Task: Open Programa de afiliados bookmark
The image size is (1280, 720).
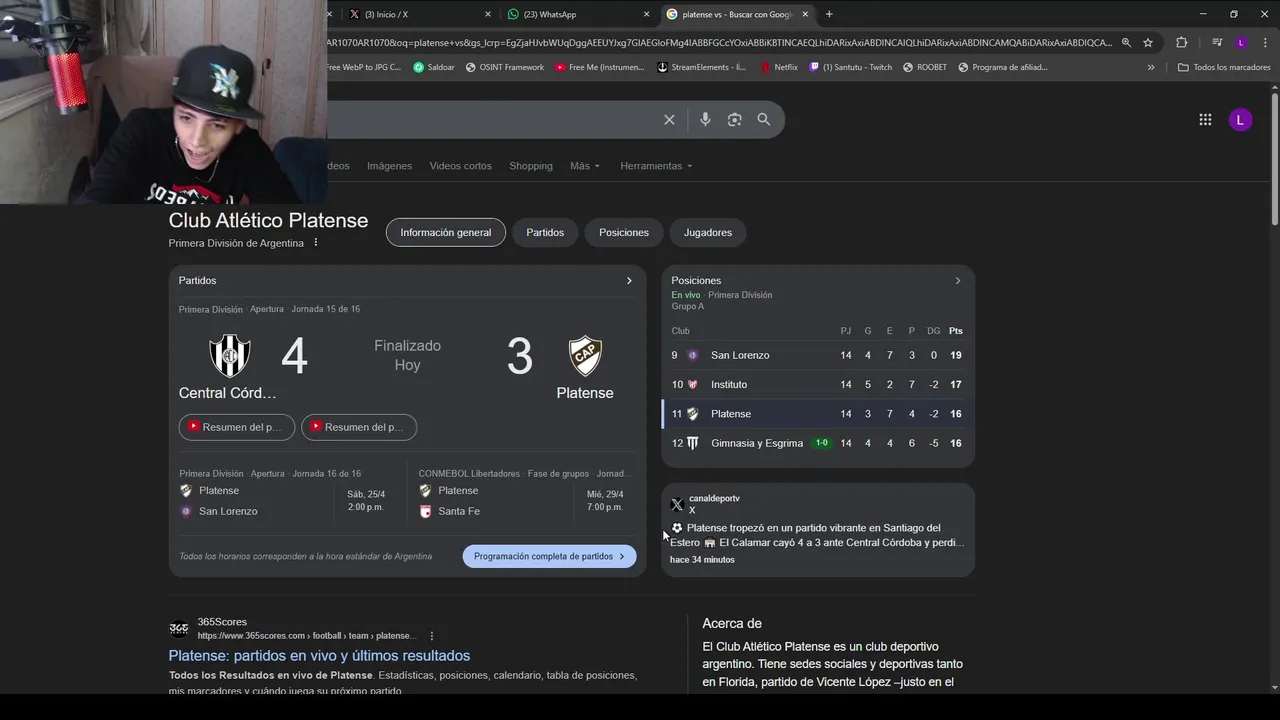Action: pyautogui.click(x=1002, y=67)
